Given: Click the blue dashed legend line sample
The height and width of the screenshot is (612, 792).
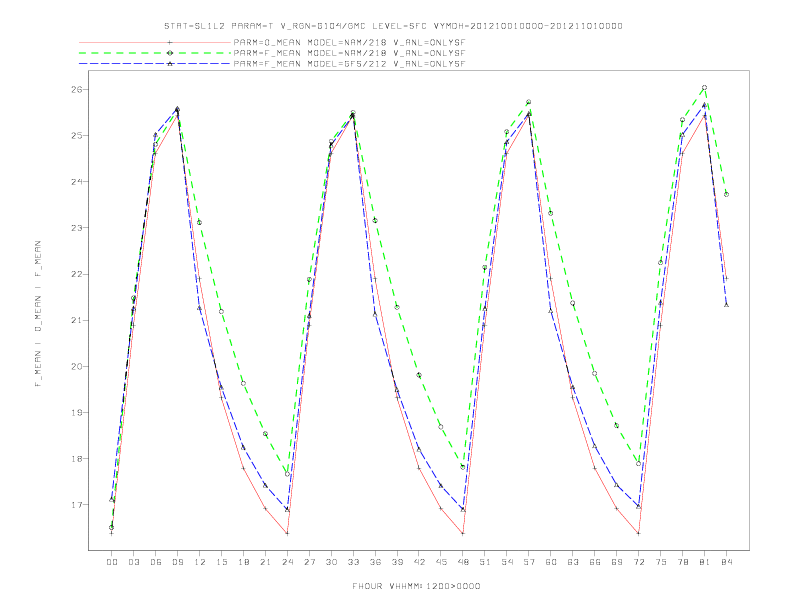Looking at the screenshot, I should click(155, 64).
